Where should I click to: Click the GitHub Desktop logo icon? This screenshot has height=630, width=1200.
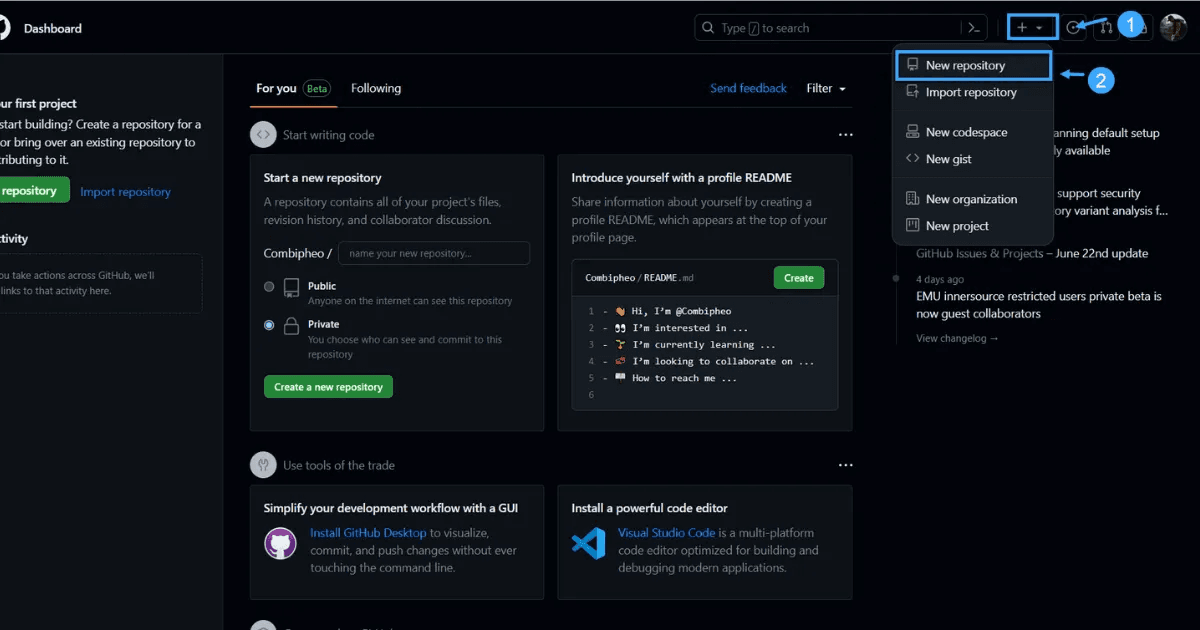click(x=280, y=544)
